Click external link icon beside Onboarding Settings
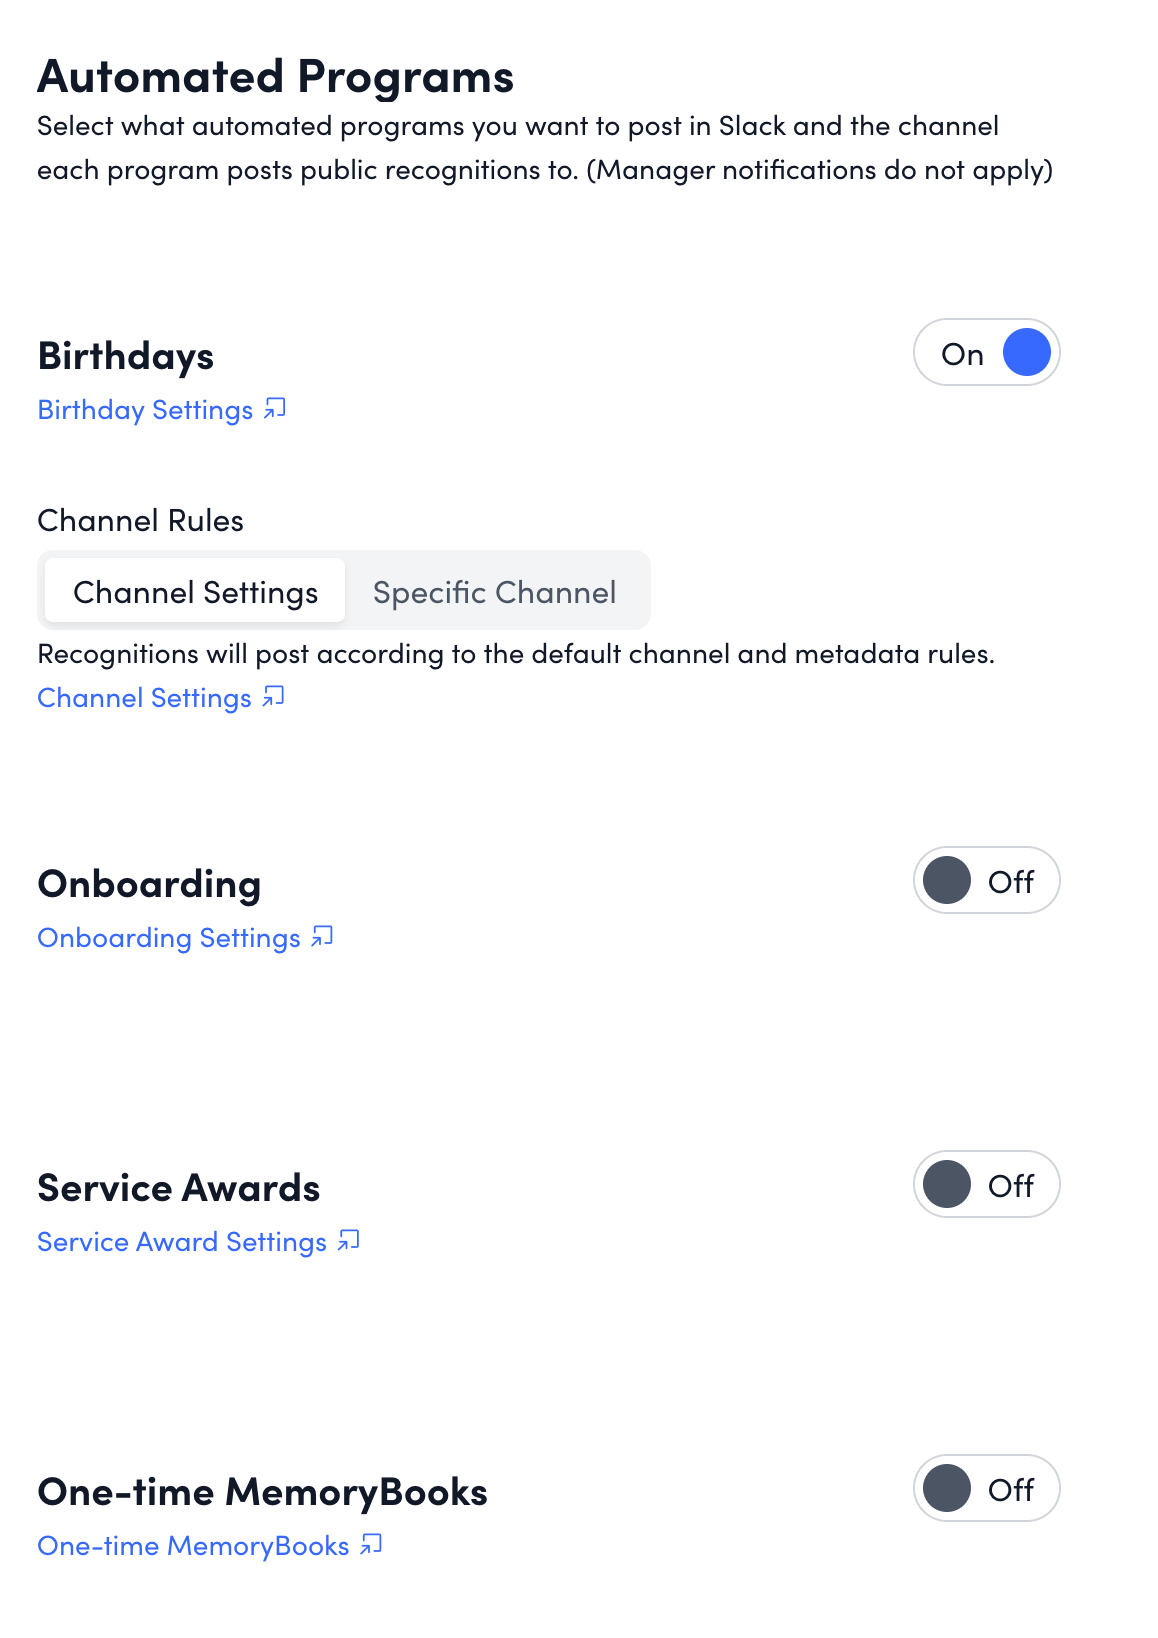1158x1638 pixels. 320,936
